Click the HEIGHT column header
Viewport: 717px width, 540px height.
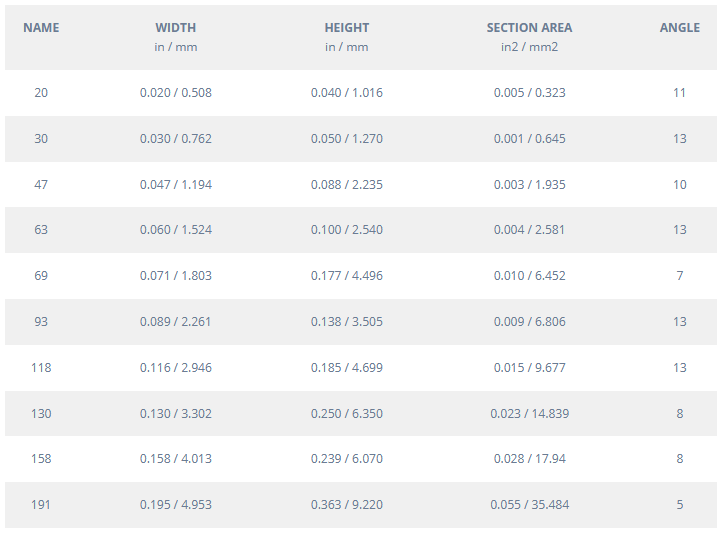point(346,28)
